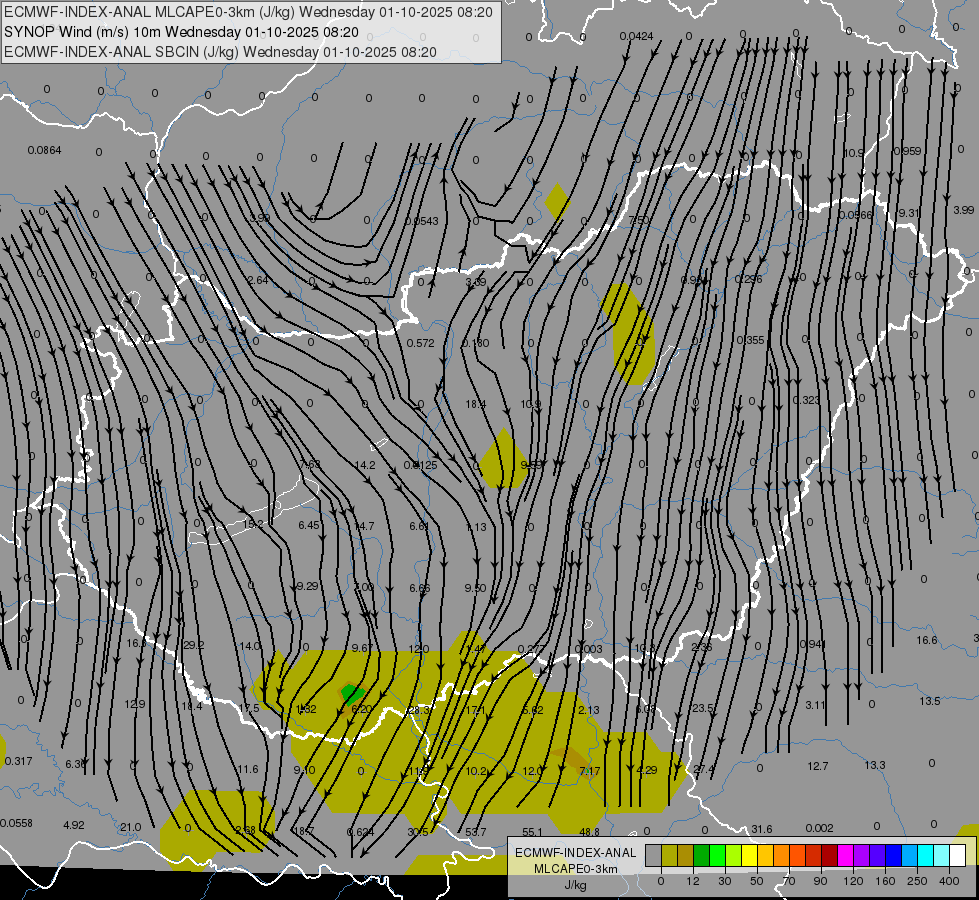Click the map value 48.8
The height and width of the screenshot is (900, 979).
point(589,832)
